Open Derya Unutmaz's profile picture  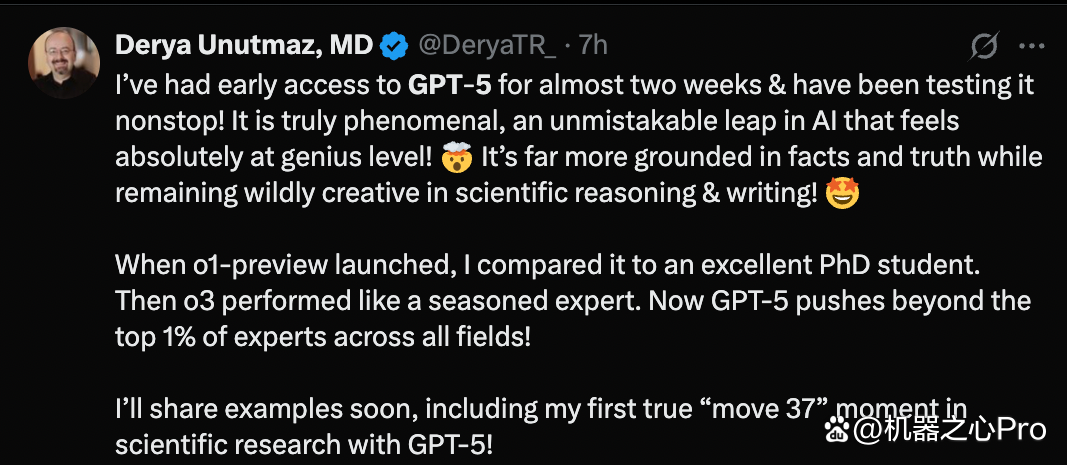pyautogui.click(x=63, y=63)
